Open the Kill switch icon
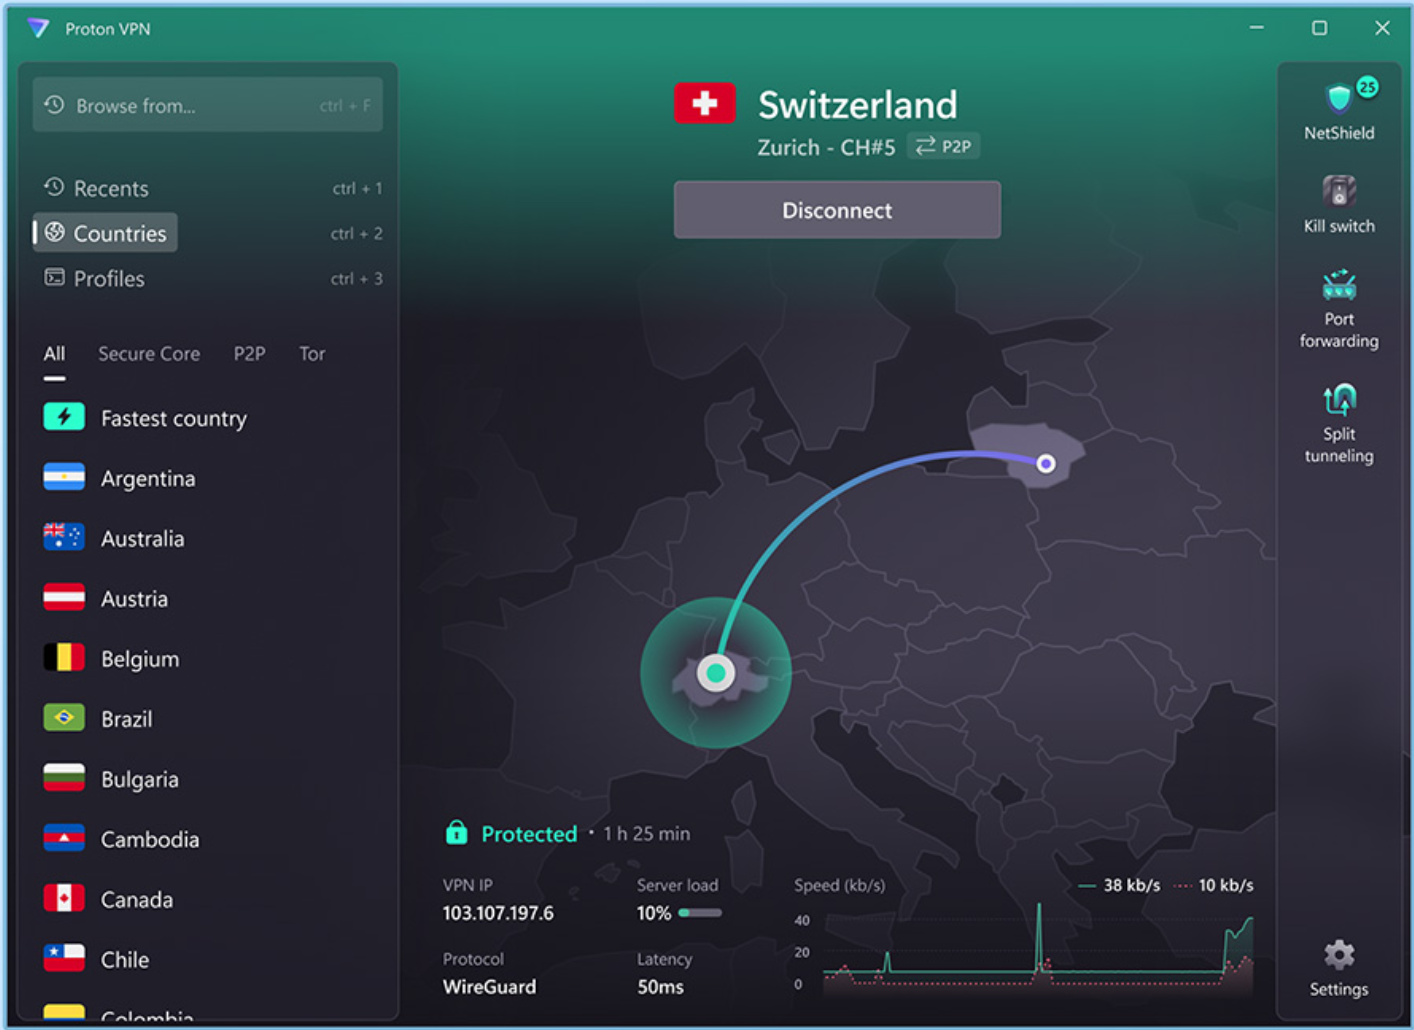 pos(1339,190)
